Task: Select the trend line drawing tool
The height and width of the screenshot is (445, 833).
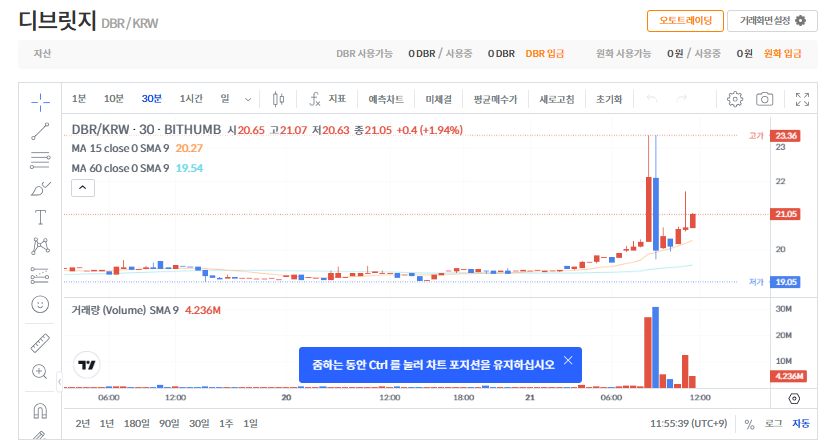Action: (40, 131)
